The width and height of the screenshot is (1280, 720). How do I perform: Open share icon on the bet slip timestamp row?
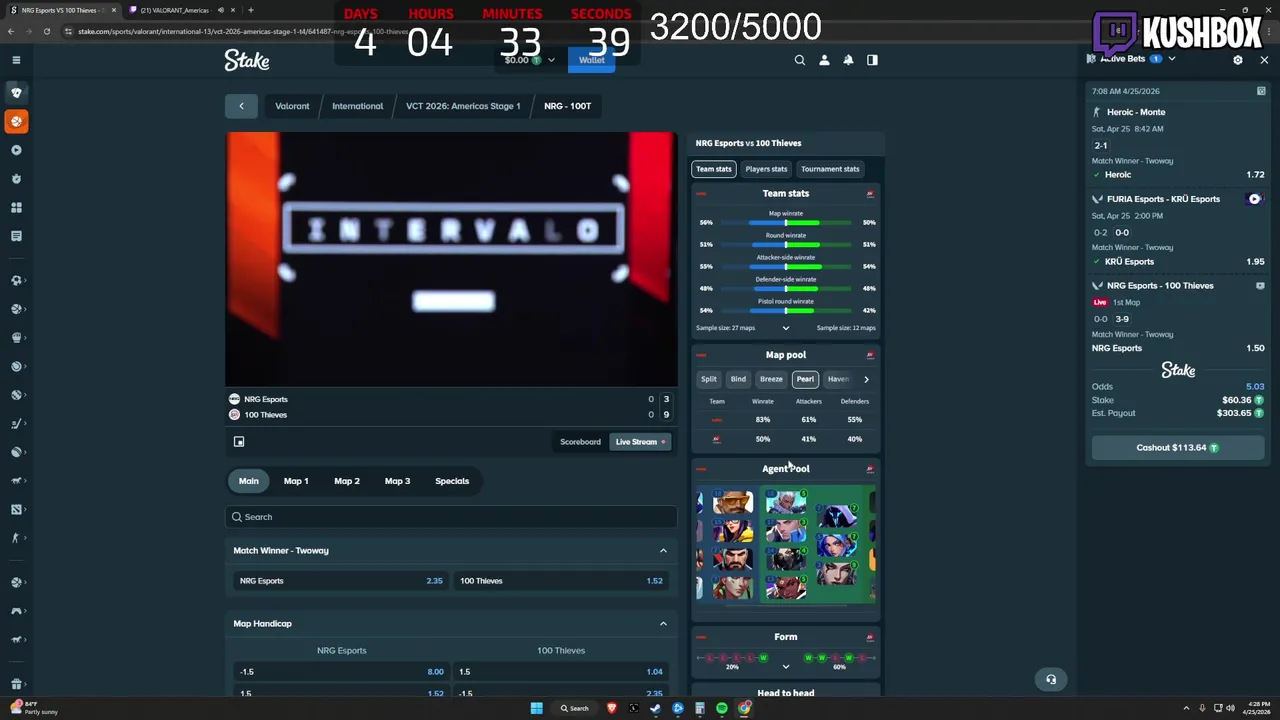point(1261,91)
